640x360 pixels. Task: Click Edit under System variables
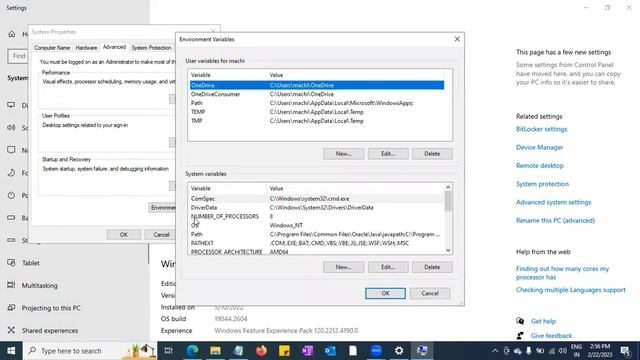388,267
